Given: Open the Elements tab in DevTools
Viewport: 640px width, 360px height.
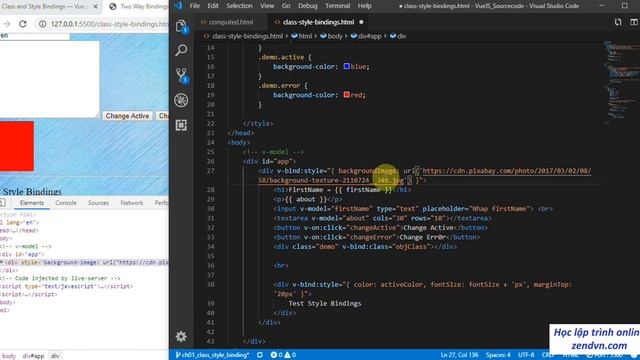Looking at the screenshot, I should tap(32, 203).
